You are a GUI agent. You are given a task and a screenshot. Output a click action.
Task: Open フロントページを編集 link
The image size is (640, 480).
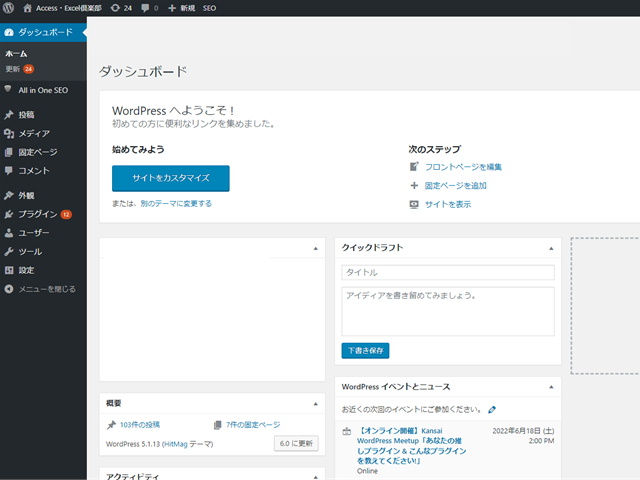coord(463,167)
